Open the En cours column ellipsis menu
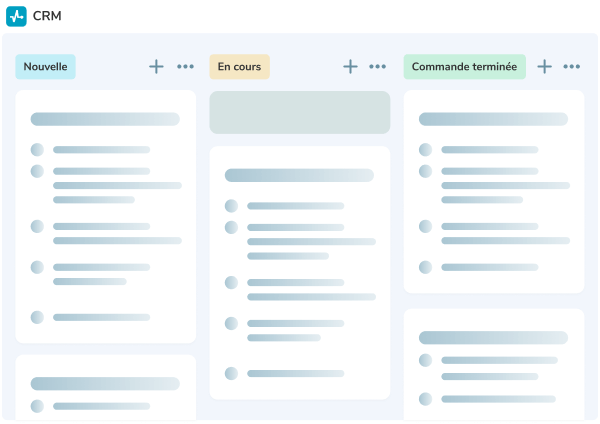The width and height of the screenshot is (600, 424). [x=378, y=67]
